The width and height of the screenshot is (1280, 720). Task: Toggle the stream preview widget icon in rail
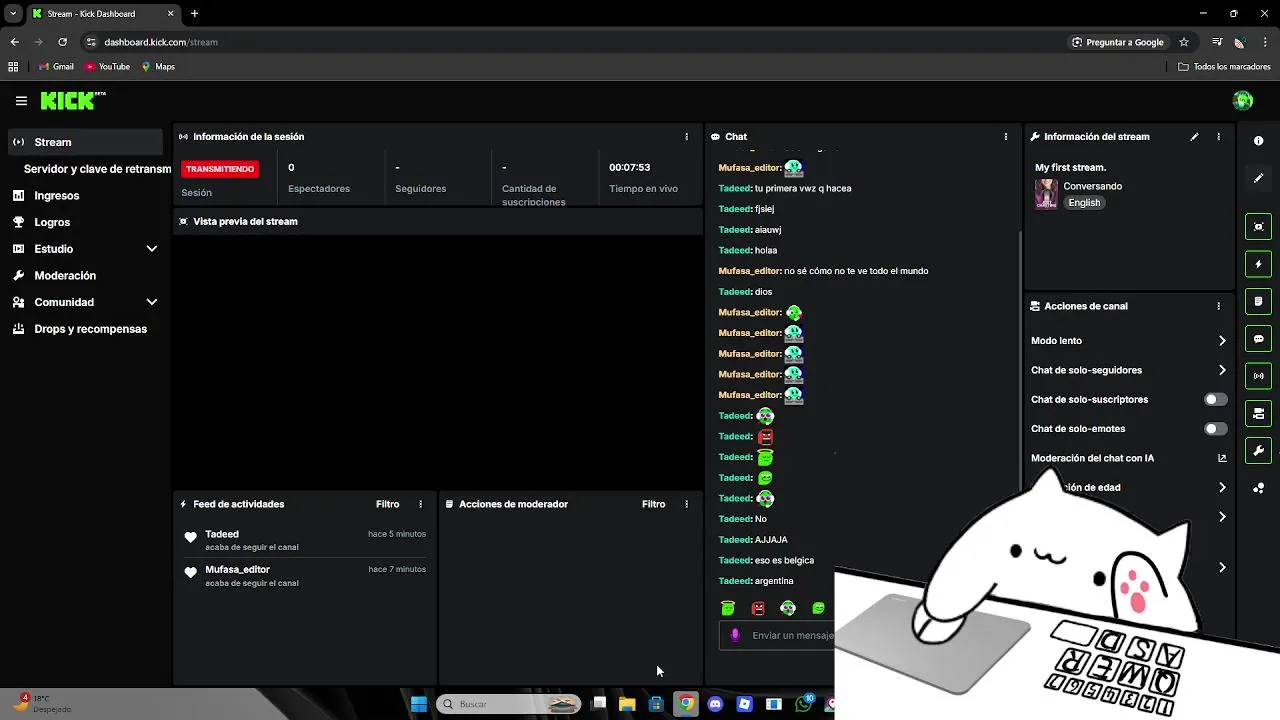(1258, 227)
